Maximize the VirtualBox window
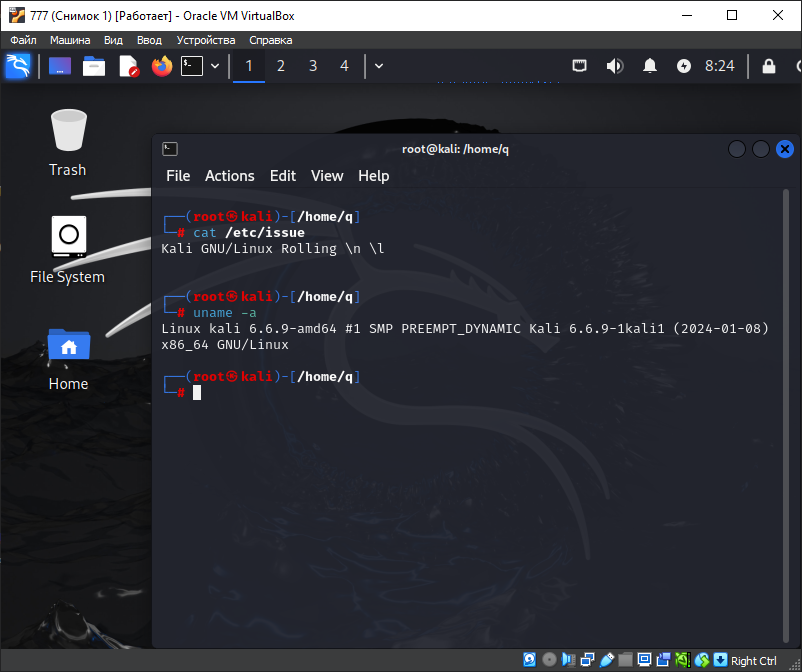Image resolution: width=802 pixels, height=672 pixels. point(732,15)
